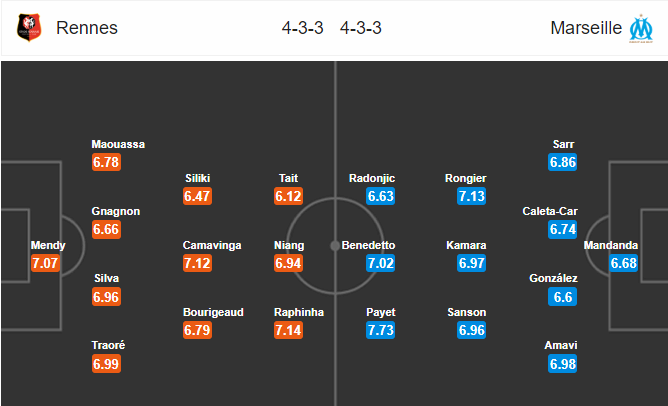Select Caleta-Car's name label

pos(550,211)
